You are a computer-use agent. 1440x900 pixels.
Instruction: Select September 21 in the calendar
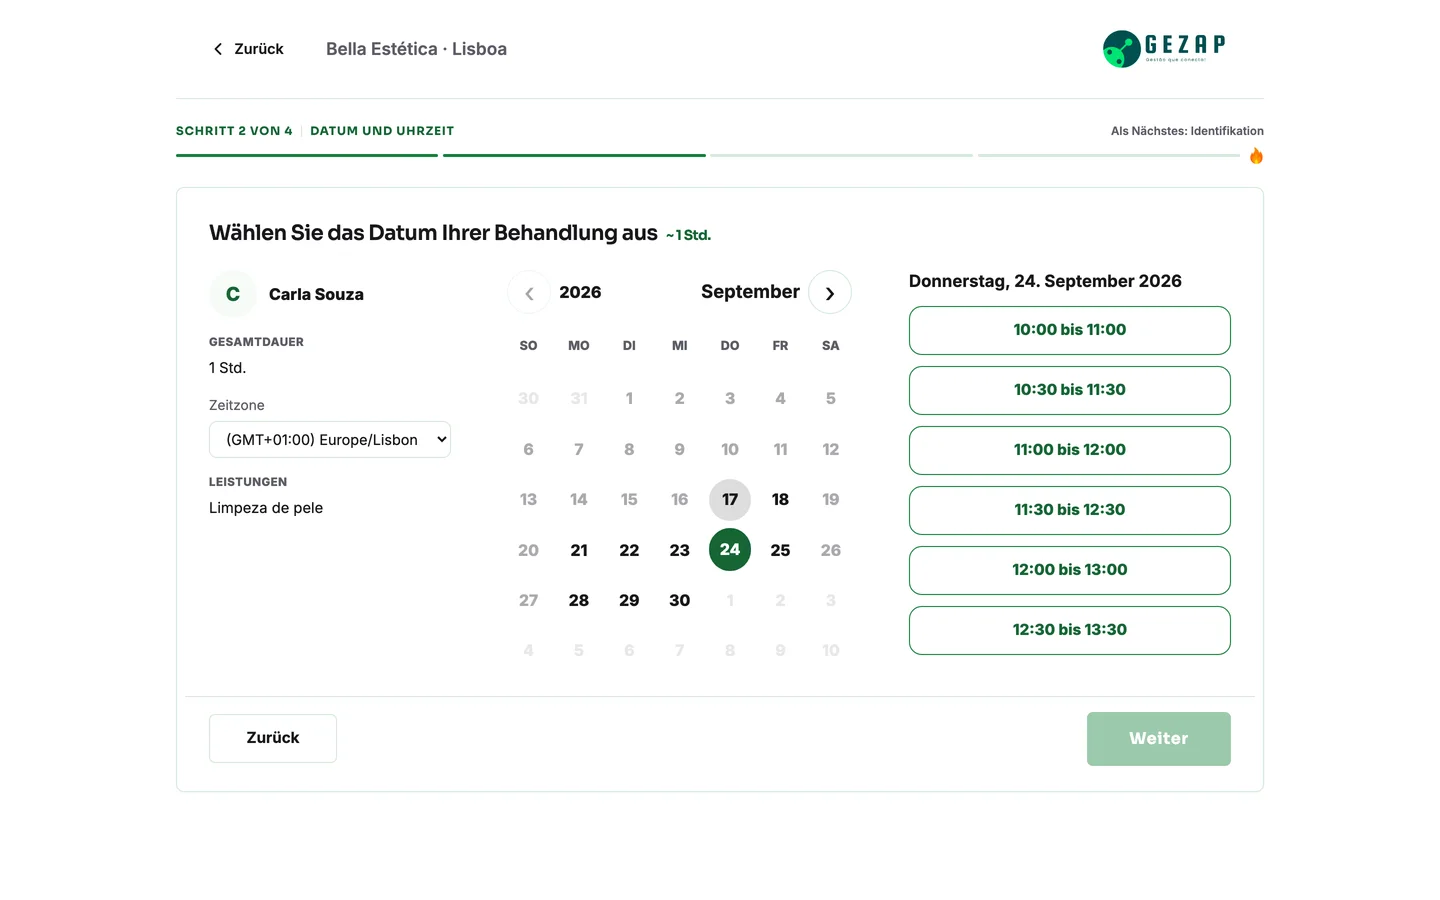point(579,550)
